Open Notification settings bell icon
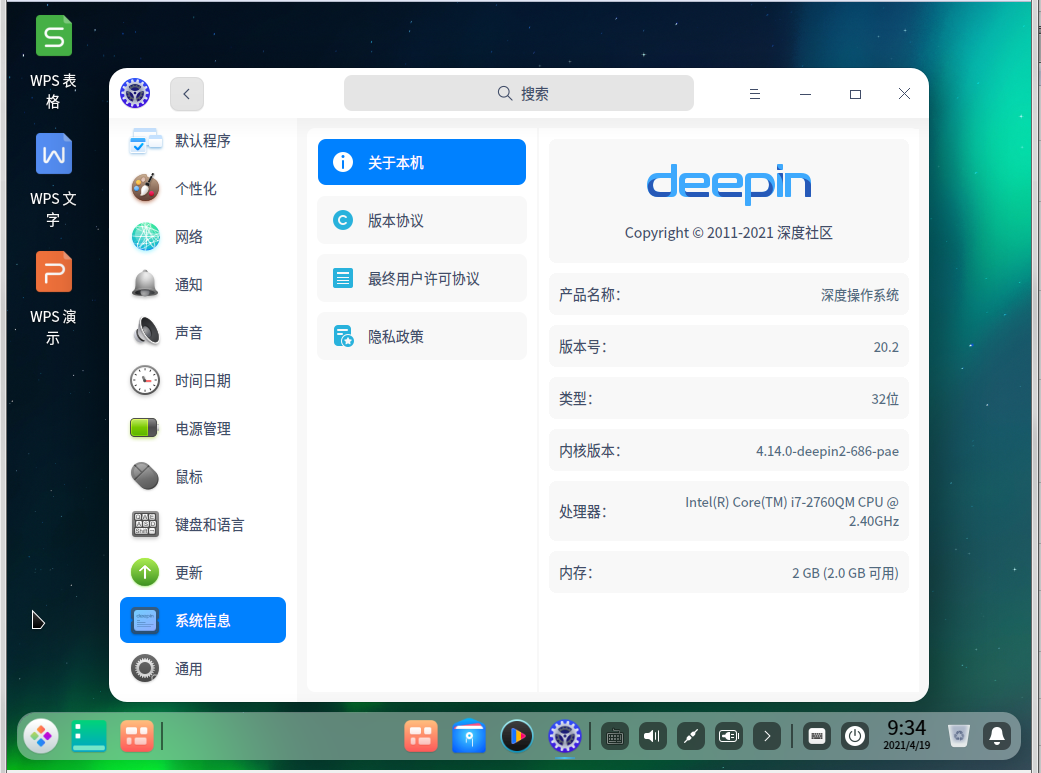Image resolution: width=1041 pixels, height=773 pixels. (145, 284)
